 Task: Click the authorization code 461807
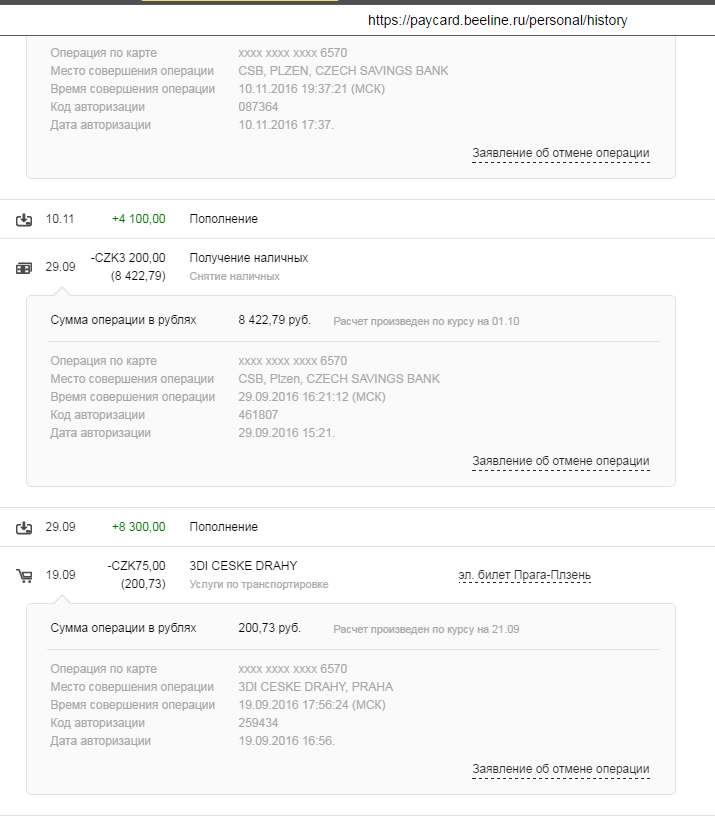258,415
